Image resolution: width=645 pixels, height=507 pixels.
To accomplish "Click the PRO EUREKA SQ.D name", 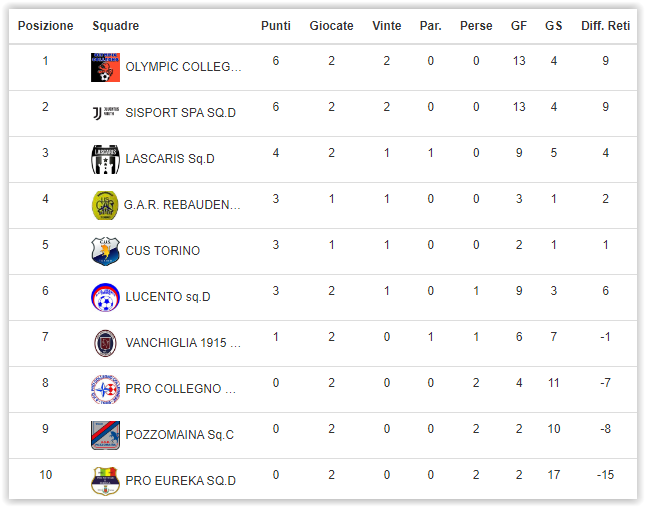I will [181, 481].
